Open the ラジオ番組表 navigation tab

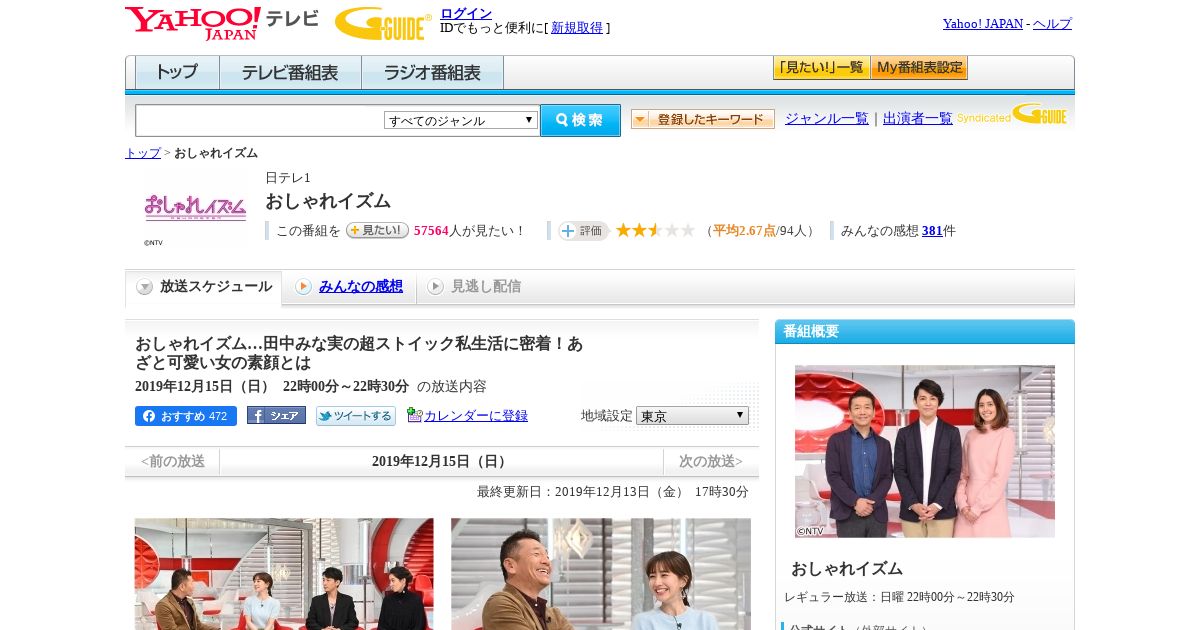pyautogui.click(x=433, y=73)
